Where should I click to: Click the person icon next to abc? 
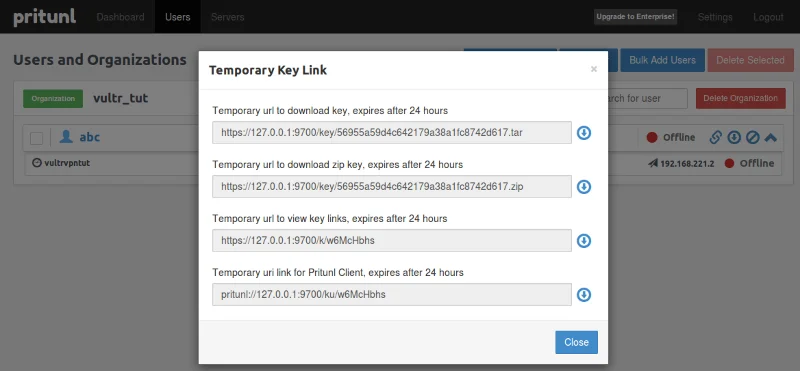click(x=66, y=137)
